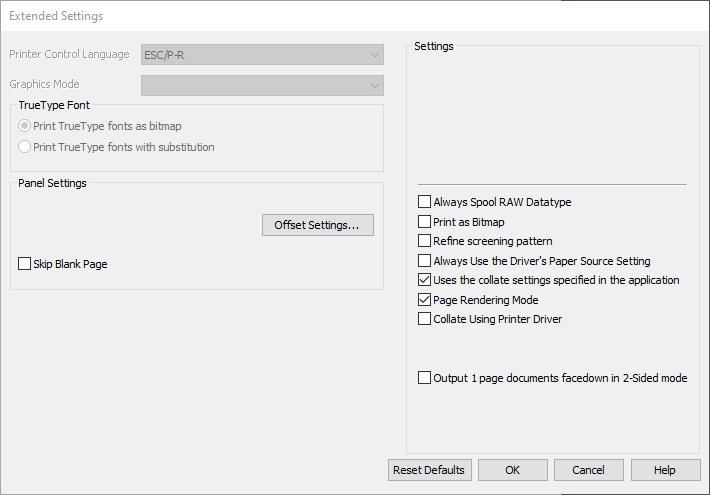The height and width of the screenshot is (495, 710).
Task: Expand the Graphics Mode combo box
Action: coord(262,85)
